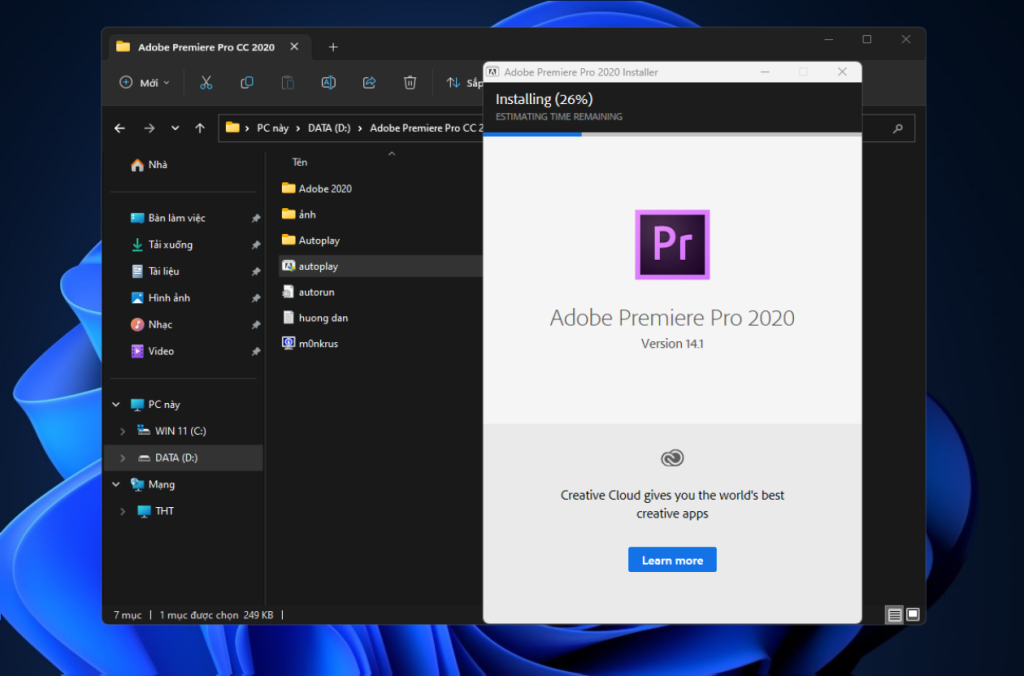Click the installer progress bar
Image resolution: width=1024 pixels, height=676 pixels.
coord(672,134)
